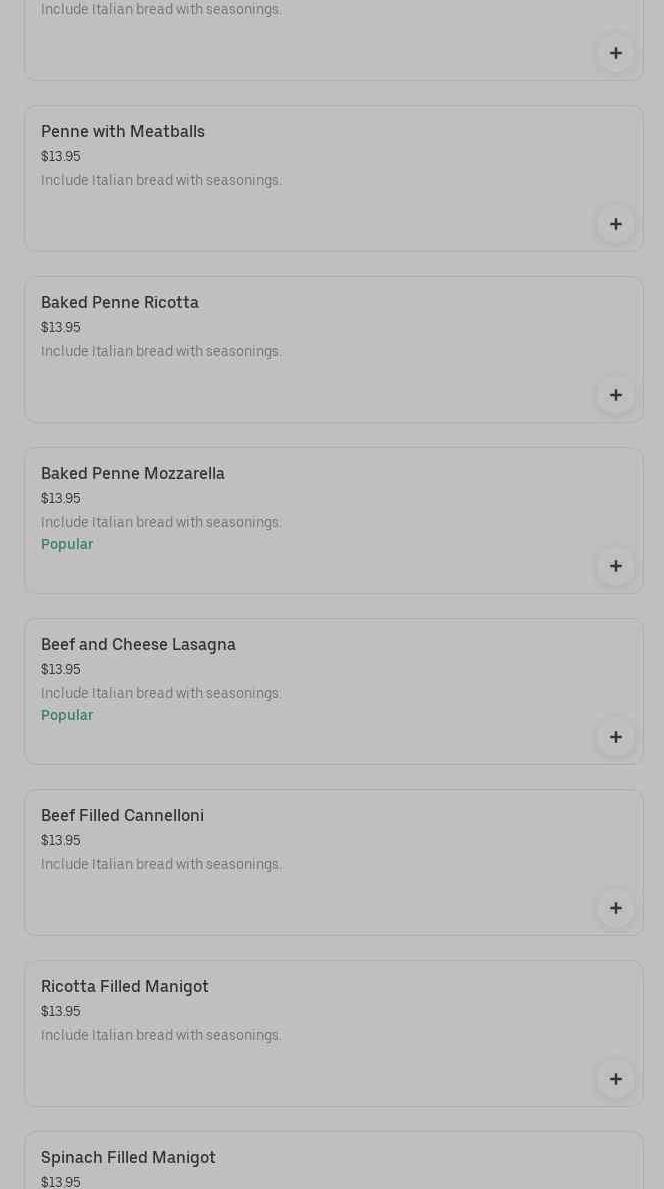Click the Ricotta Filled Manigot description text
This screenshot has width=664, height=1189.
pyautogui.click(x=161, y=1036)
